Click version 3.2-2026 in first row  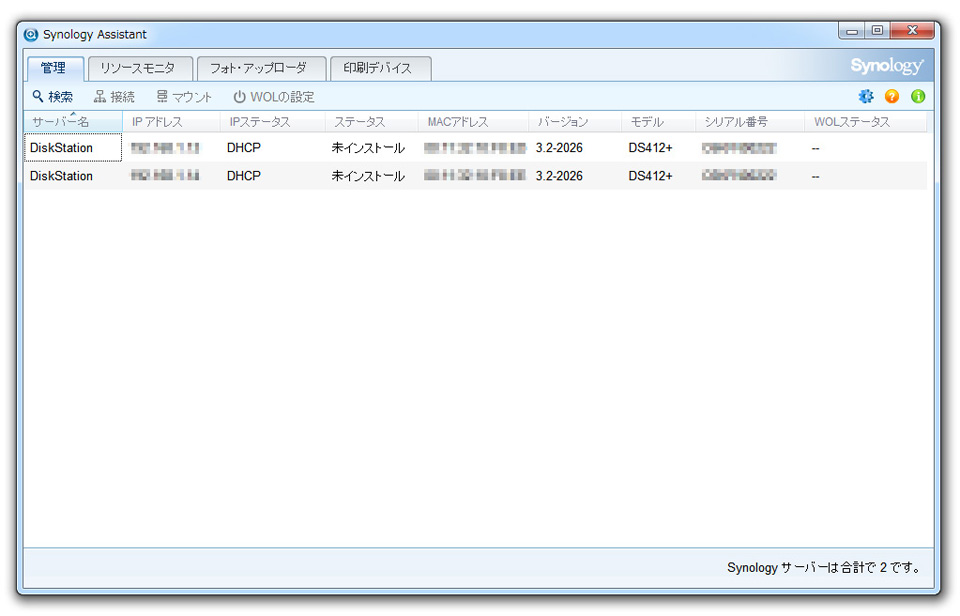(x=559, y=148)
